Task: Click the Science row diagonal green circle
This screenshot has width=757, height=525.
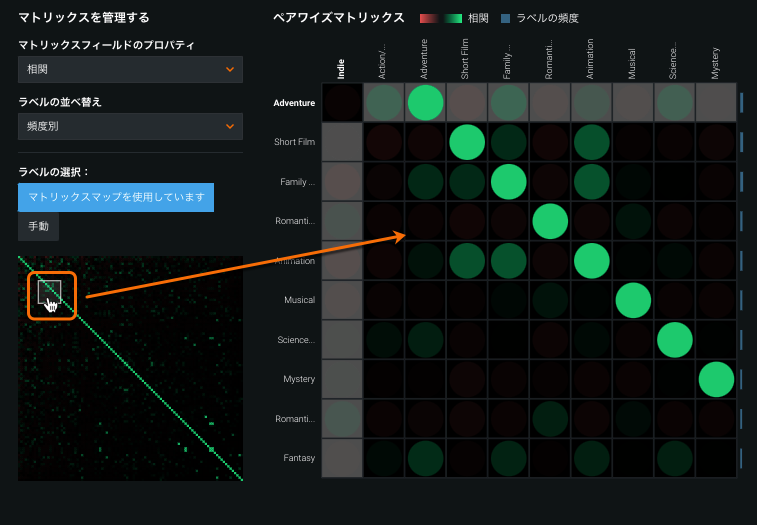Action: pyautogui.click(x=674, y=339)
